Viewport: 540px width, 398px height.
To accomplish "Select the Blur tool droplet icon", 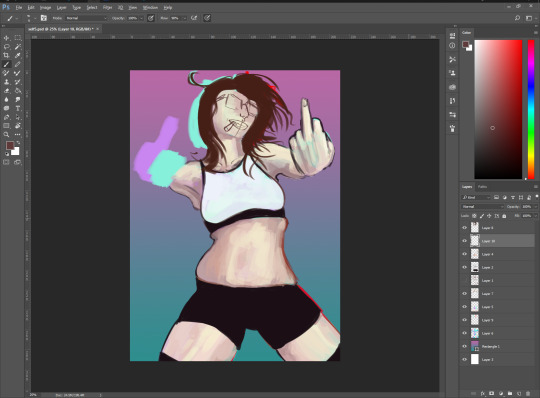I will click(x=7, y=100).
